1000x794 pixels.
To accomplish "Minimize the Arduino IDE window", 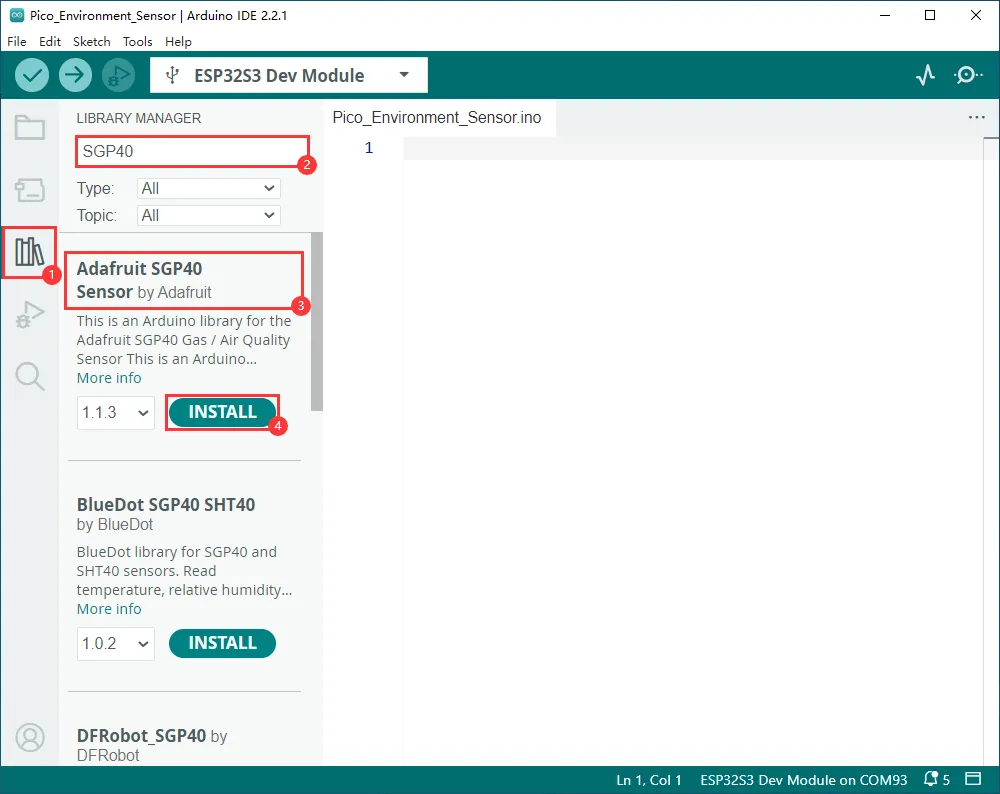I will (x=885, y=15).
